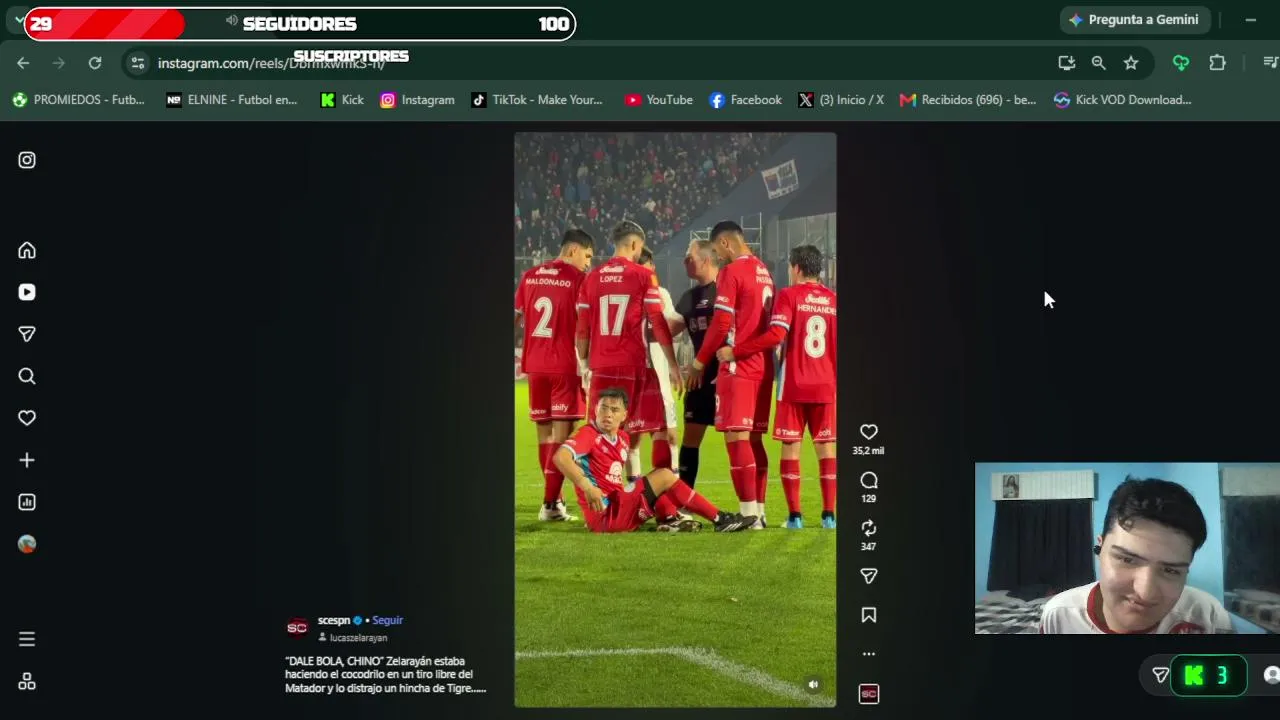Screen dimensions: 1280x720
Task: Open the ELNINE bookmark
Action: tap(232, 100)
